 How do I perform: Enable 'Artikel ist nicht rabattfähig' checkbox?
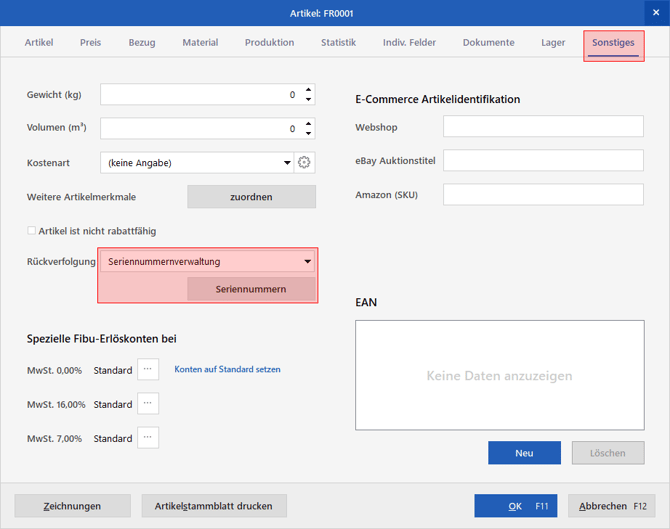point(31,231)
